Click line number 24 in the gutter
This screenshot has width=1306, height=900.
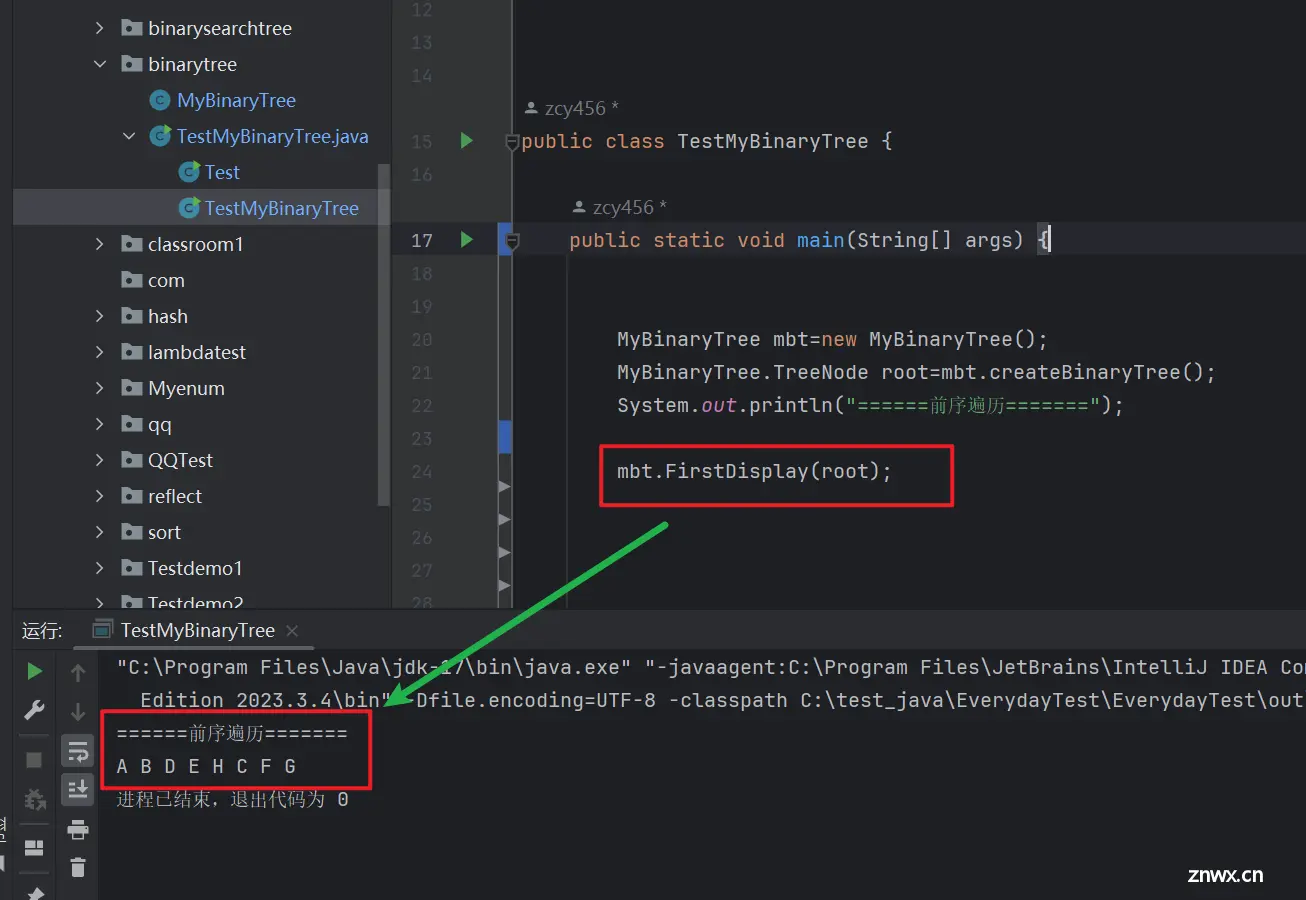422,471
